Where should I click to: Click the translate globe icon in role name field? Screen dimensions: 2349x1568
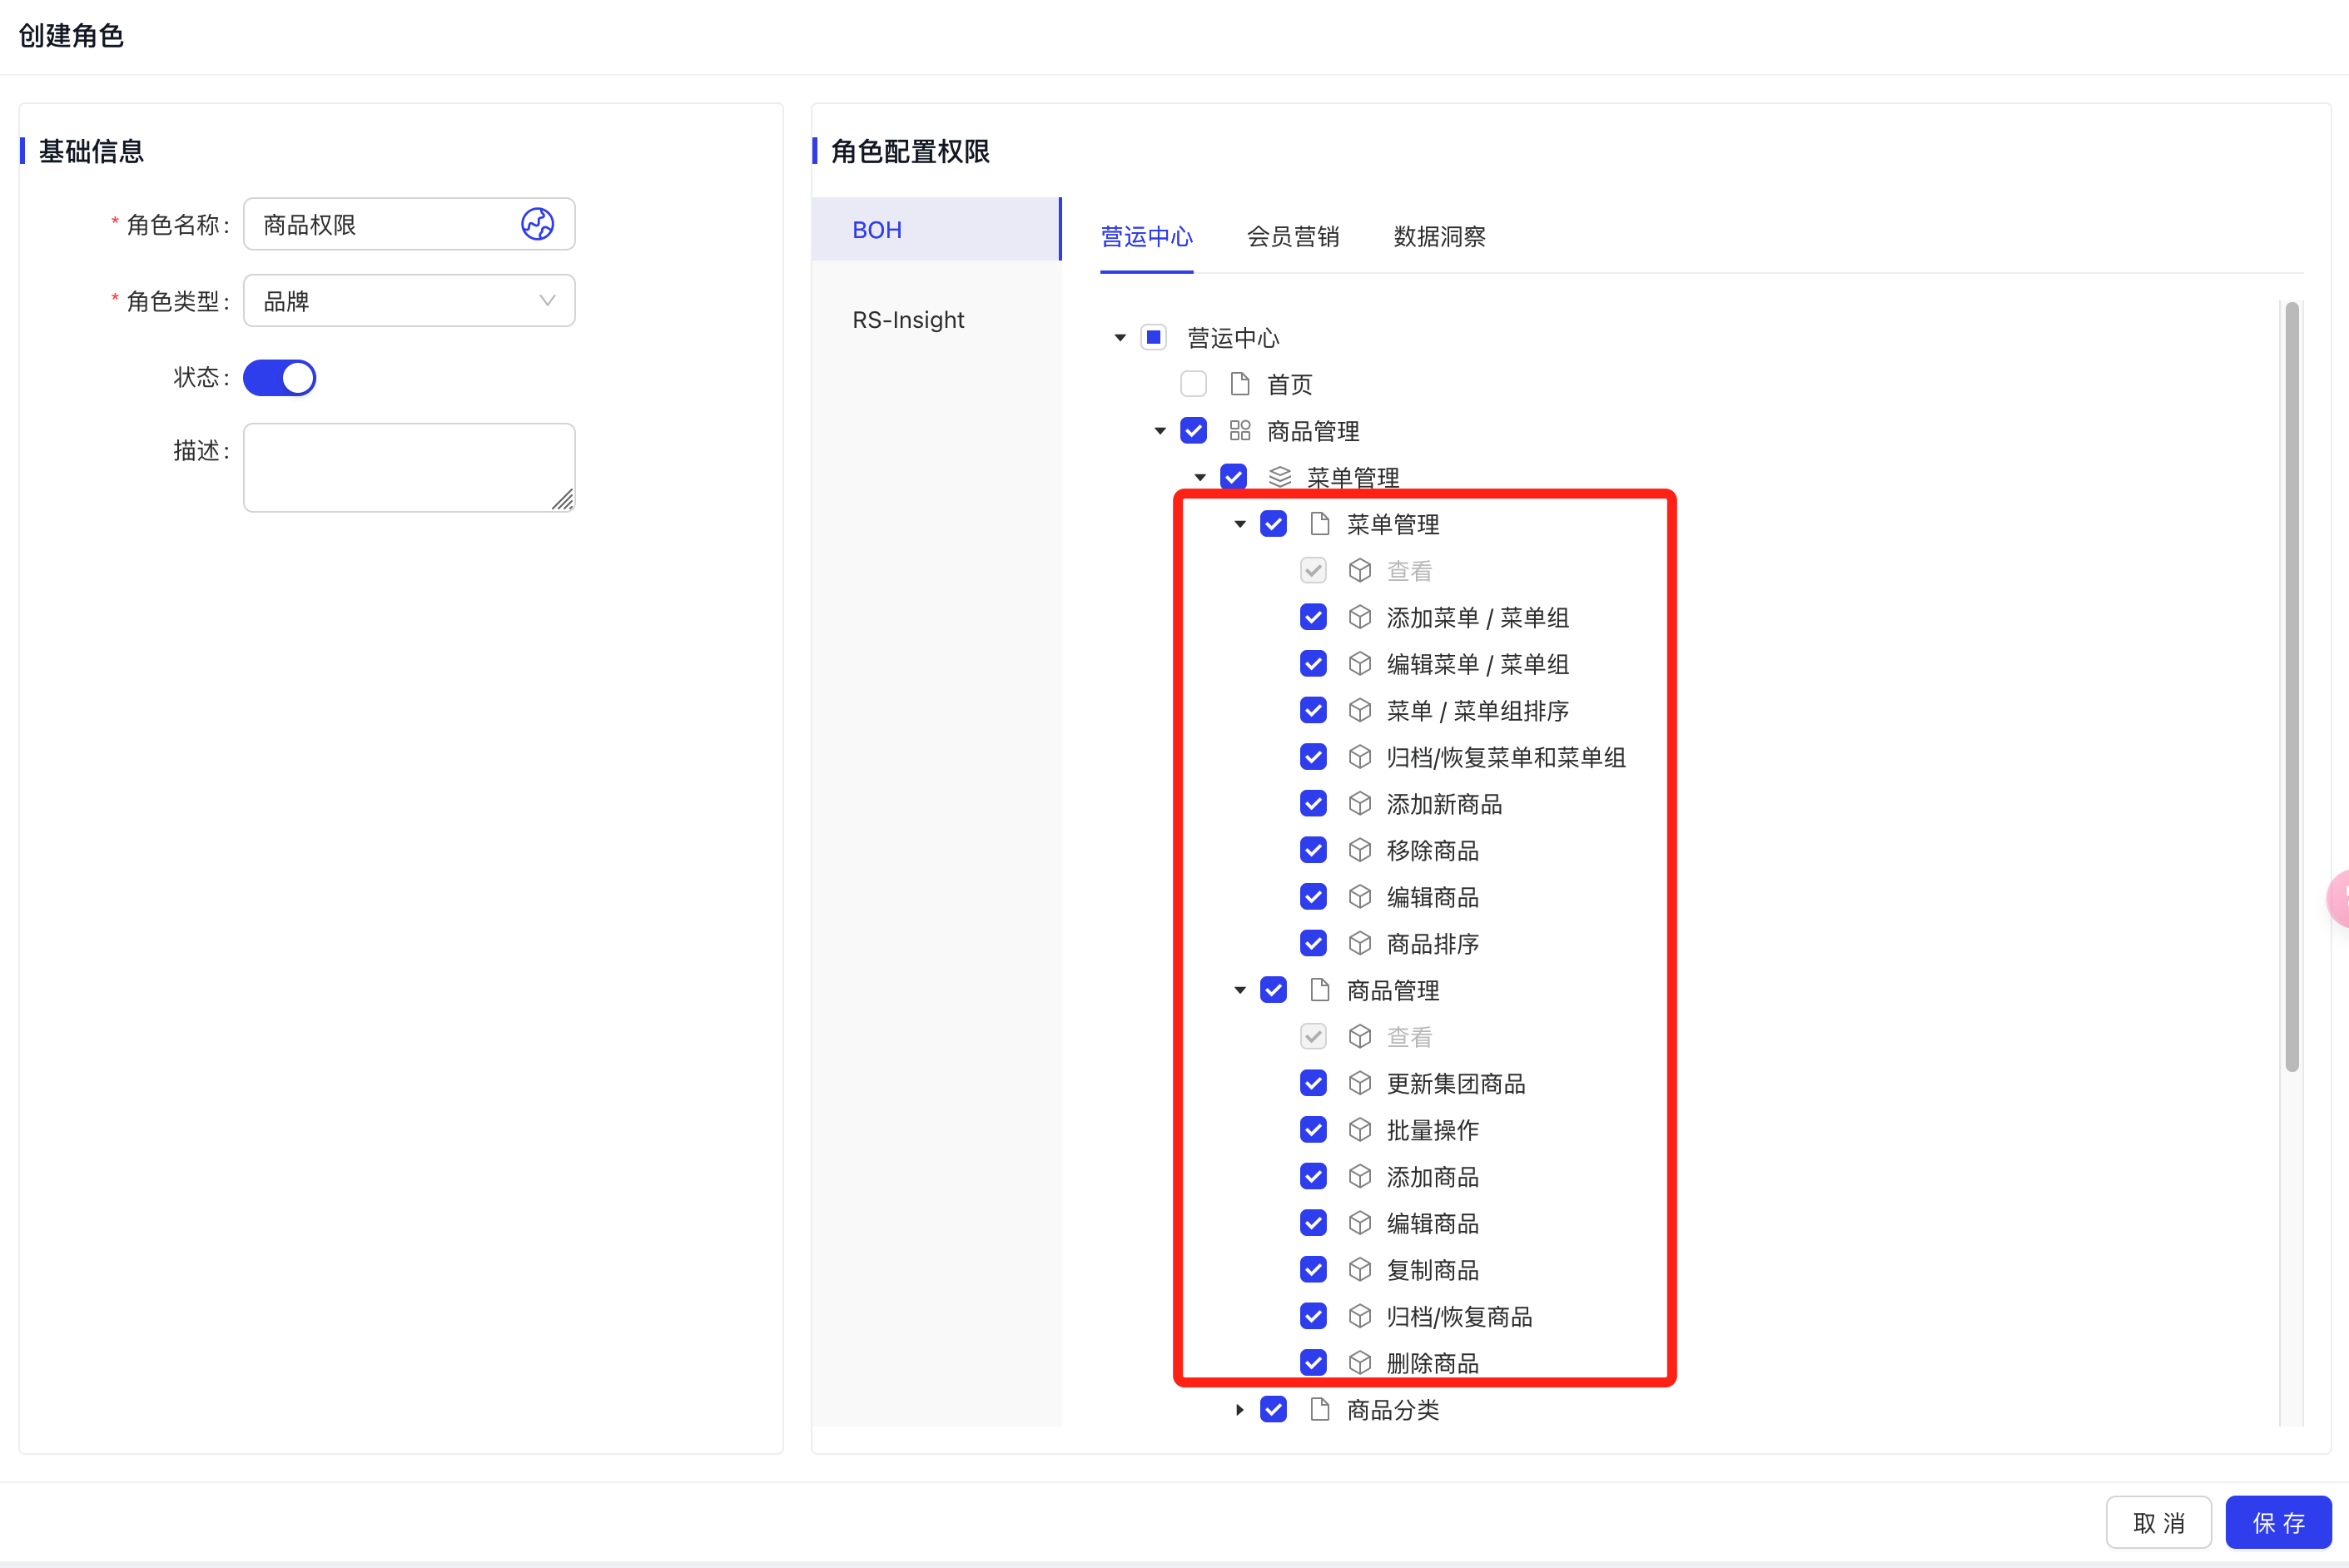click(x=537, y=224)
